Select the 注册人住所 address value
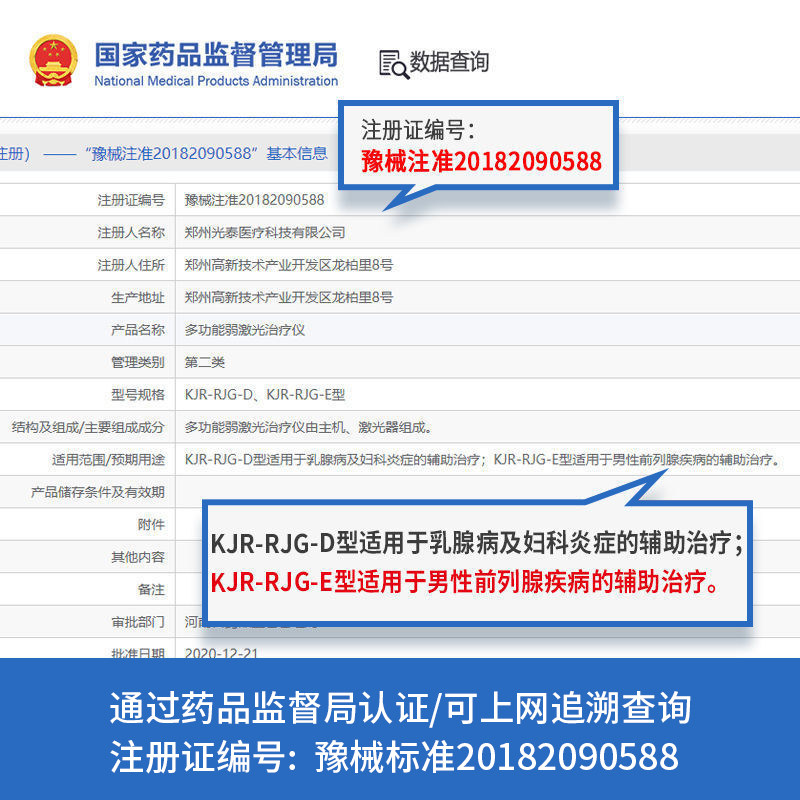The image size is (800, 800). tap(289, 265)
